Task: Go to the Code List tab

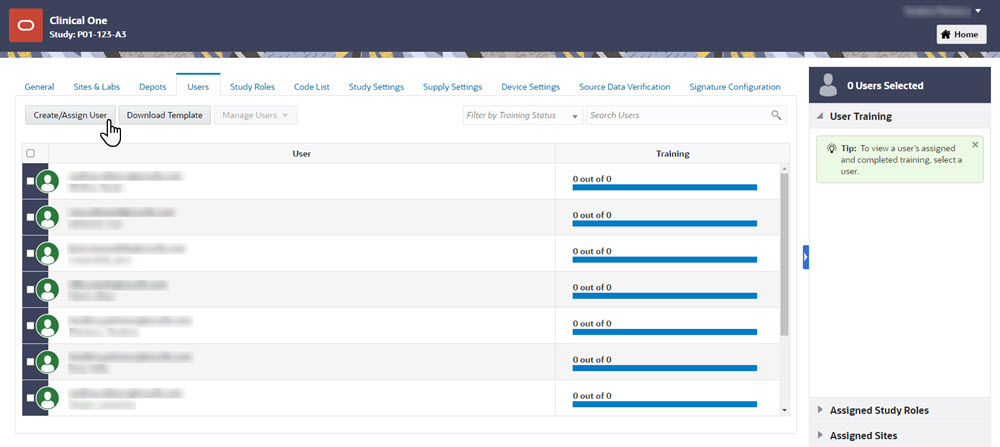Action: coord(312,87)
